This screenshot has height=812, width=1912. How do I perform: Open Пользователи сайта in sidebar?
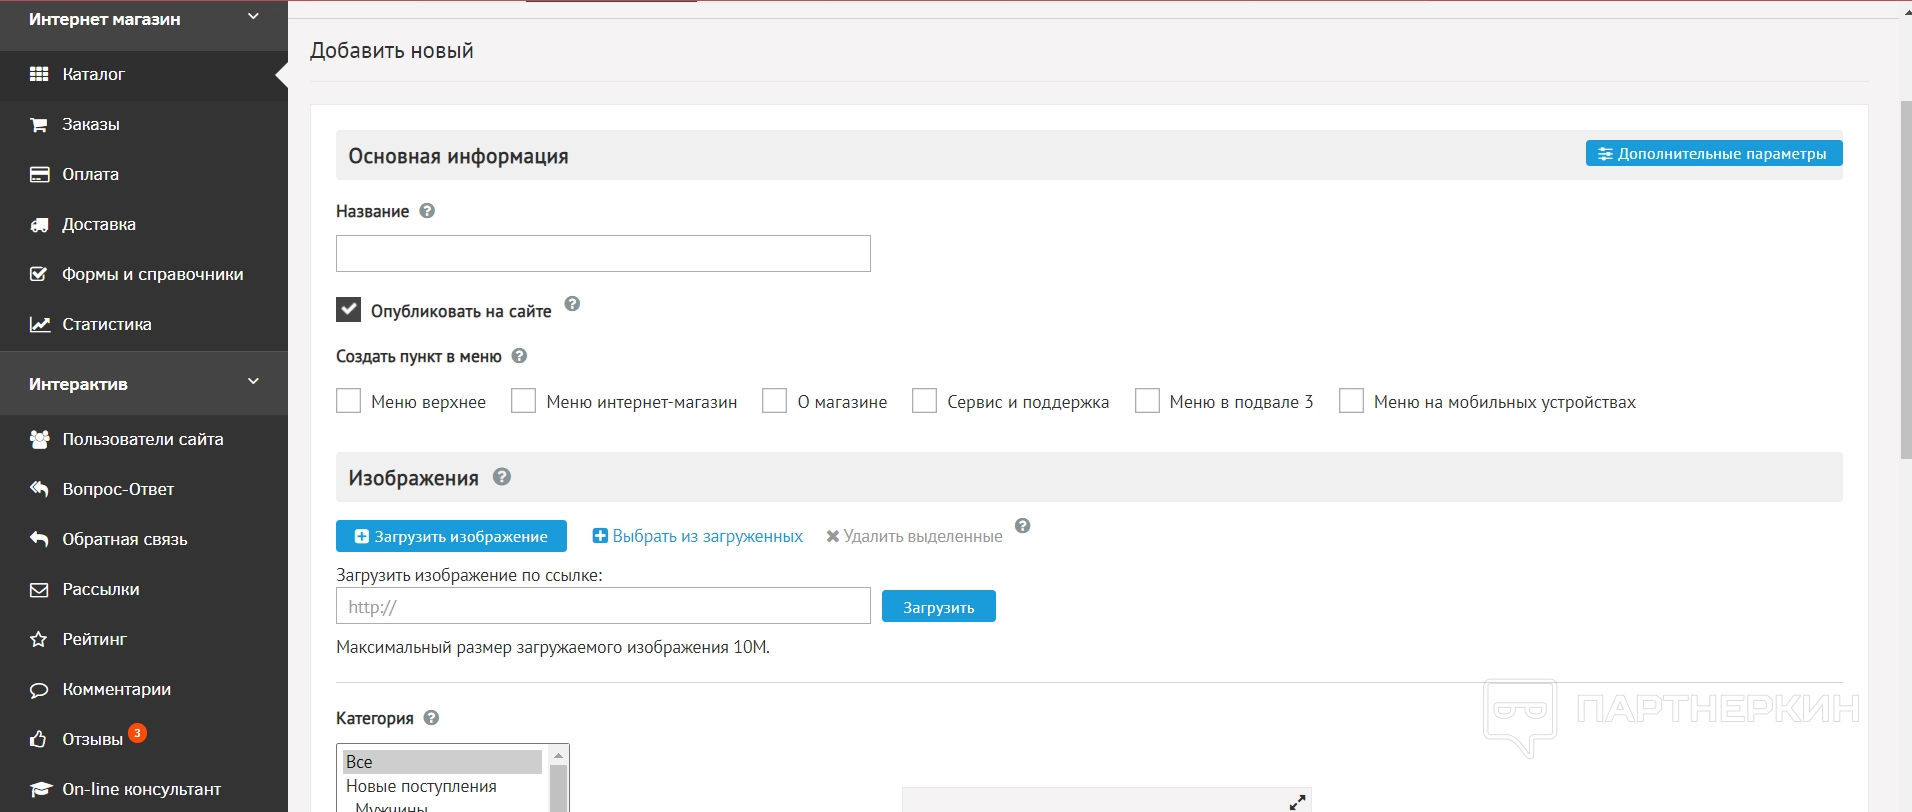tap(144, 439)
